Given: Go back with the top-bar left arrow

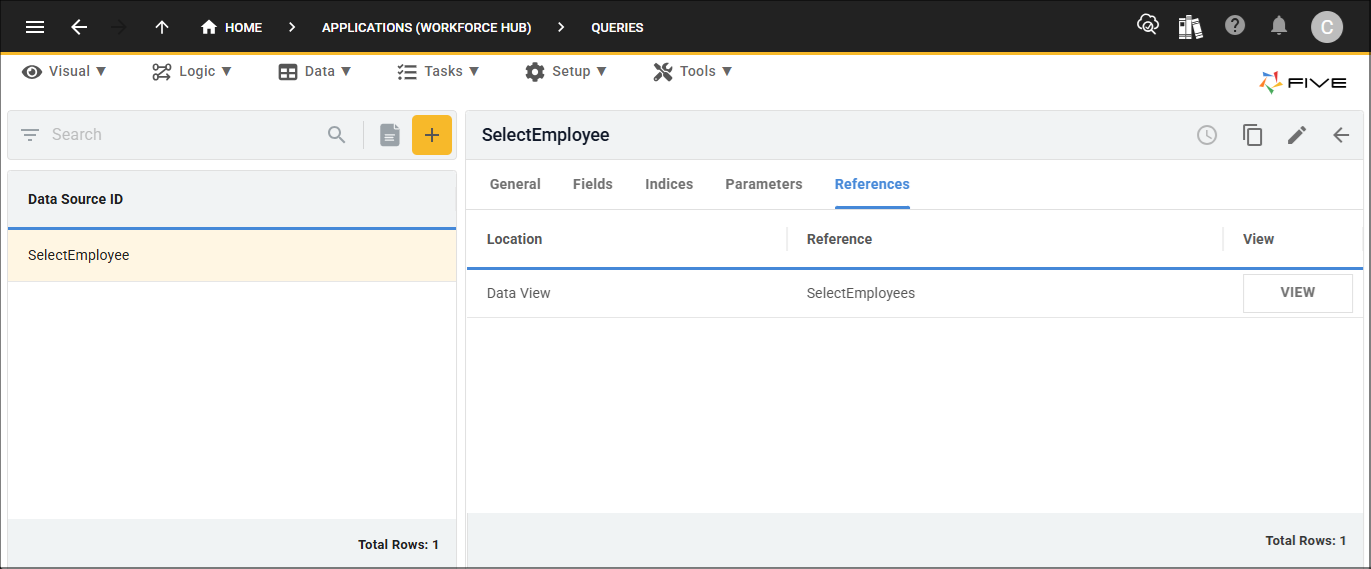Looking at the screenshot, I should click(79, 27).
